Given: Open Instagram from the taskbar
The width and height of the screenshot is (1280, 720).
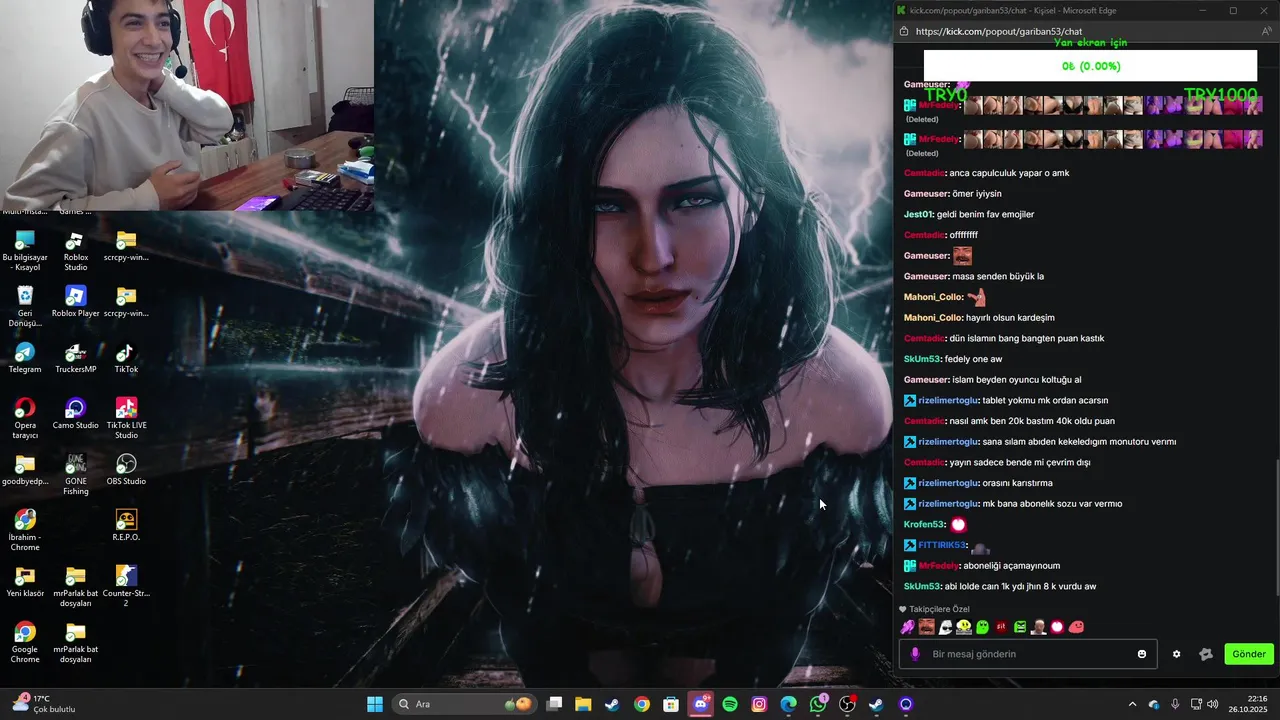Looking at the screenshot, I should (x=759, y=704).
